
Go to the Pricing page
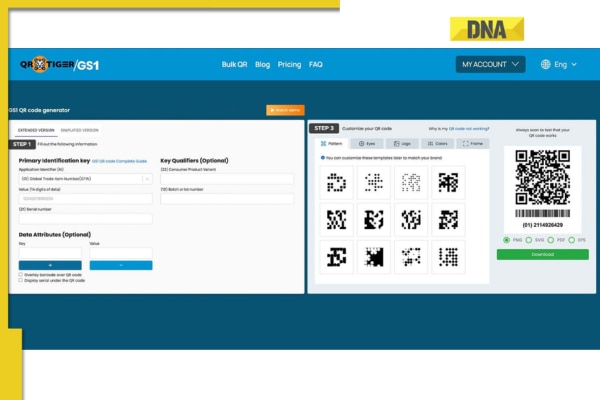(x=289, y=64)
